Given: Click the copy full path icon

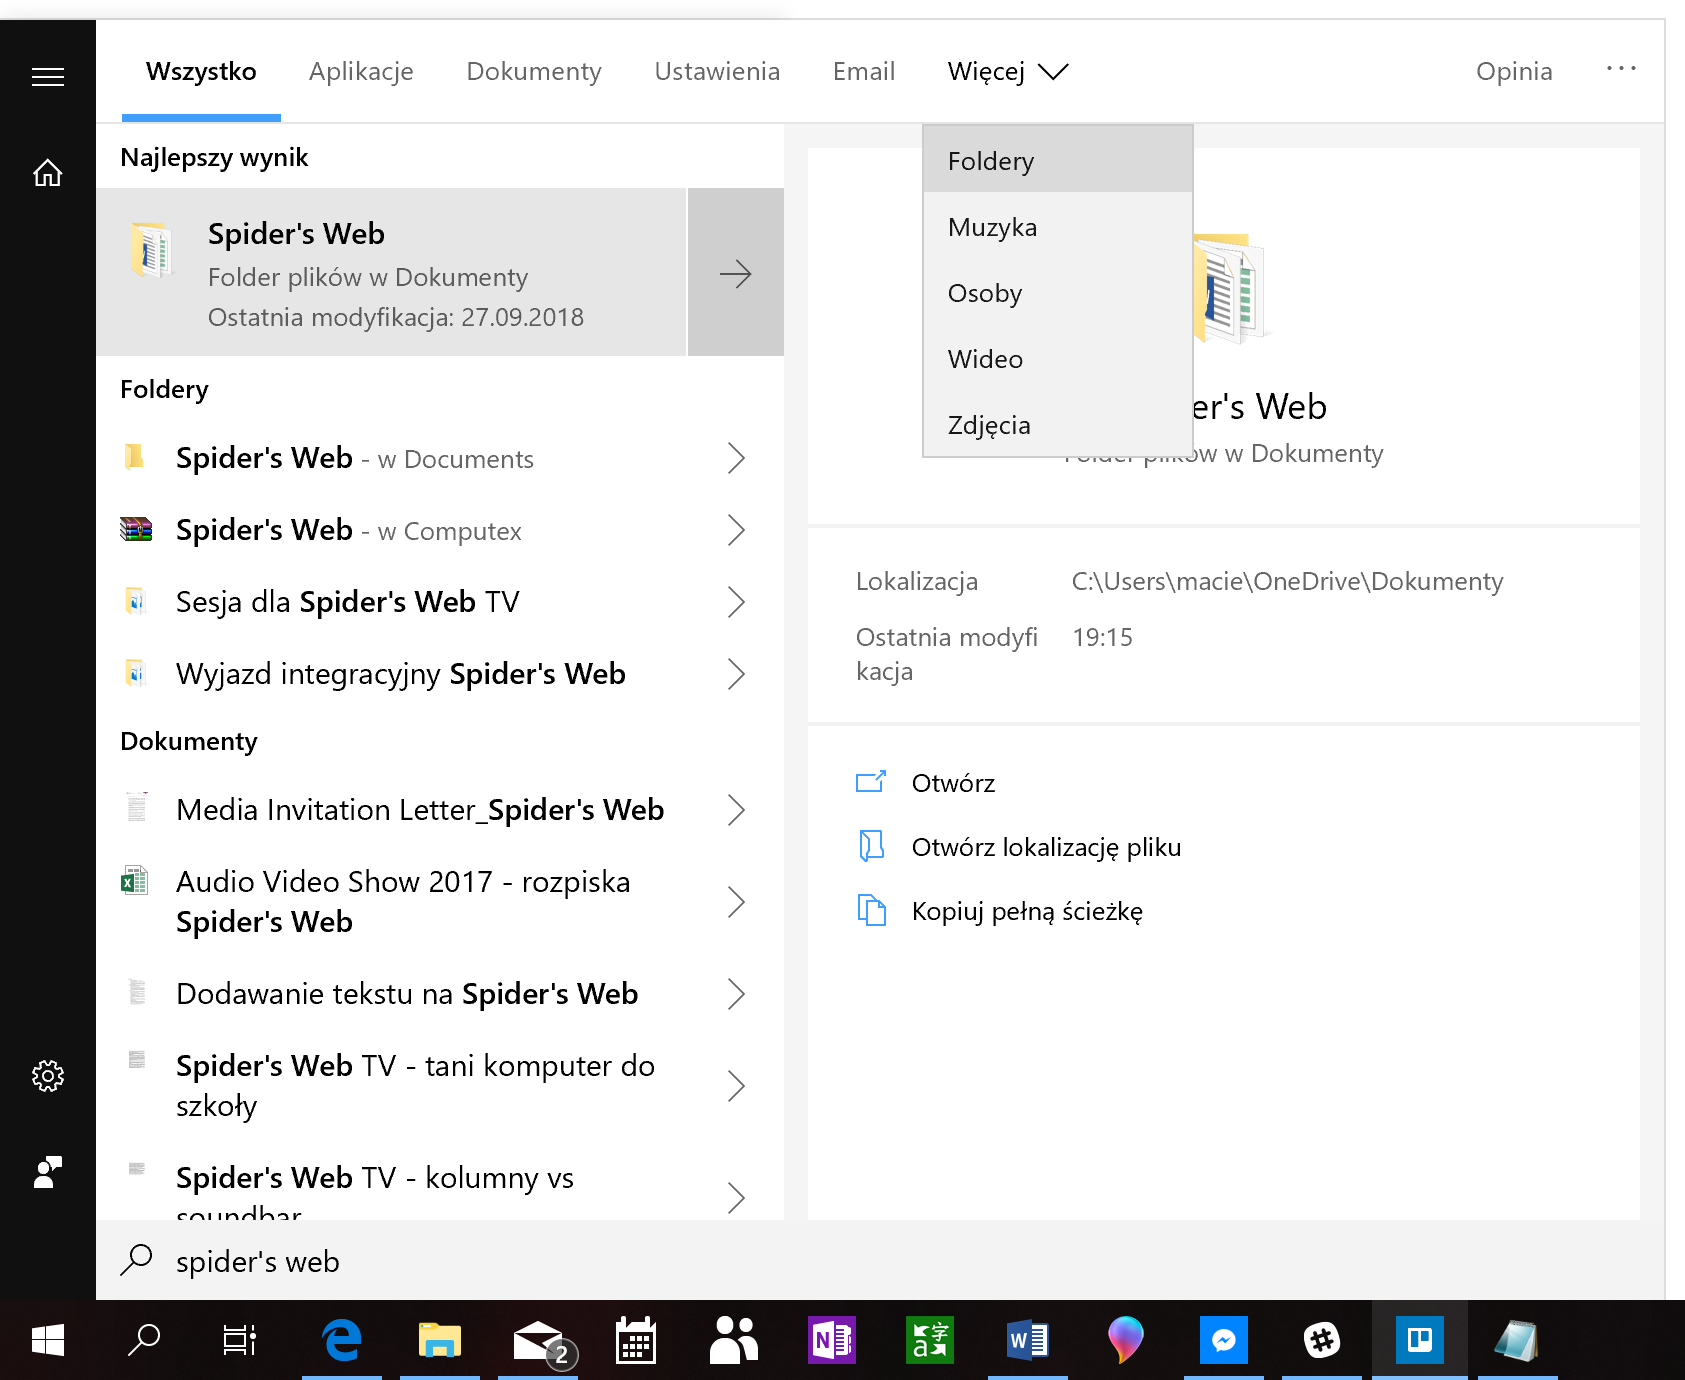Looking at the screenshot, I should [x=871, y=910].
